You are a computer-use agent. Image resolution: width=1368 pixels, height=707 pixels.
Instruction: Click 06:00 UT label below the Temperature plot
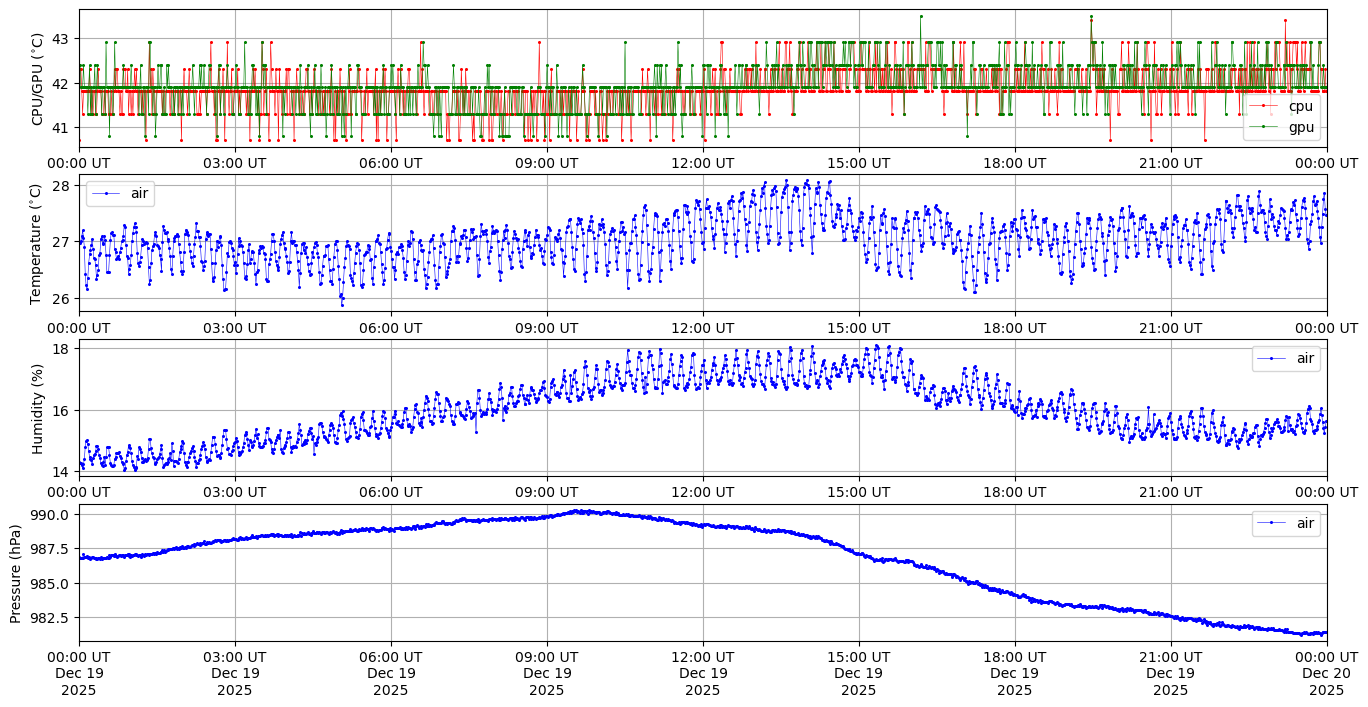click(390, 327)
